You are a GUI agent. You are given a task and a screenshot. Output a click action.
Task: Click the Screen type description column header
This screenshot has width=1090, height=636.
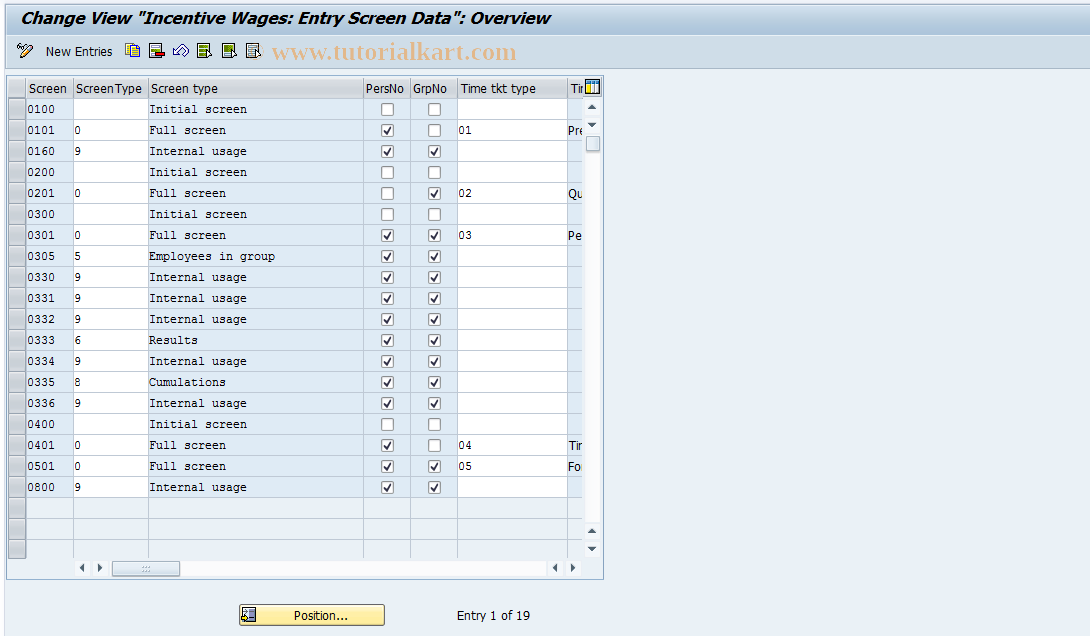click(256, 88)
